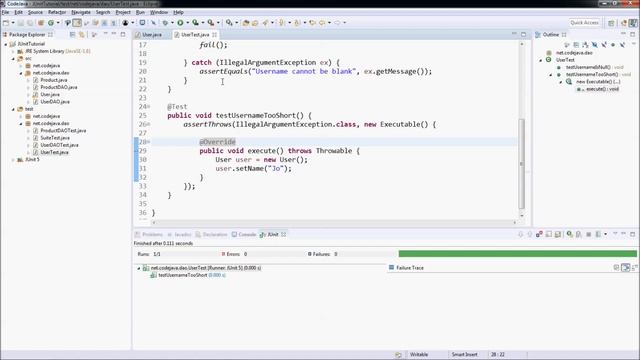Expand JRE System Library node
This screenshot has width=640, height=360.
(x=13, y=51)
